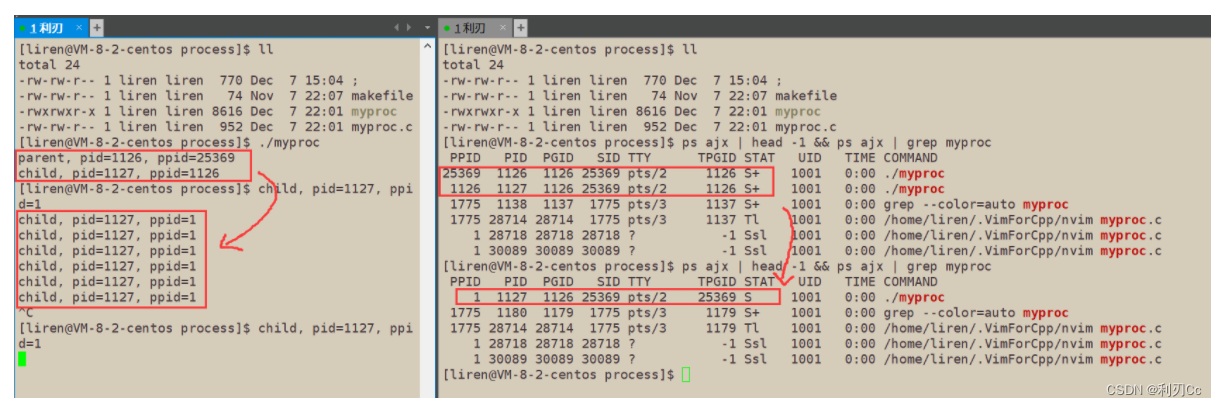
Task: Add a new tab in the left pane
Action: [97, 28]
